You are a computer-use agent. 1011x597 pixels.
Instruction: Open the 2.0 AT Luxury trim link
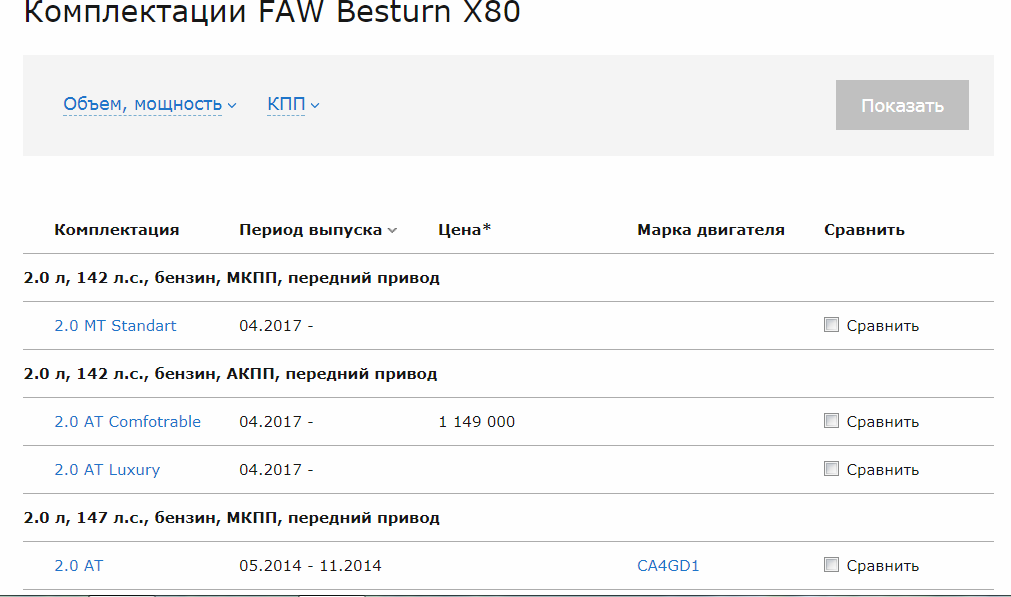106,469
